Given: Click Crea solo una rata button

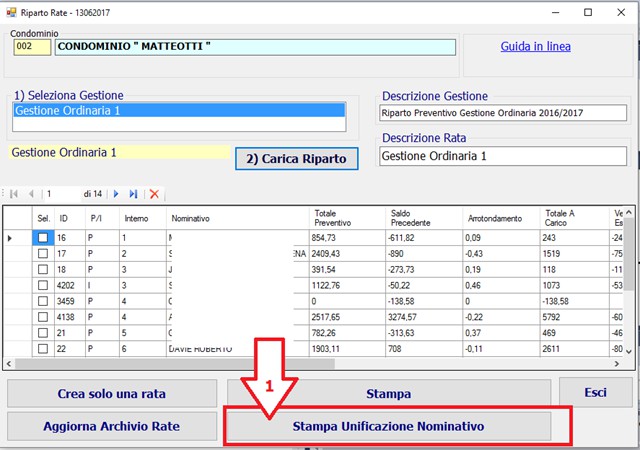Looking at the screenshot, I should coord(112,394).
